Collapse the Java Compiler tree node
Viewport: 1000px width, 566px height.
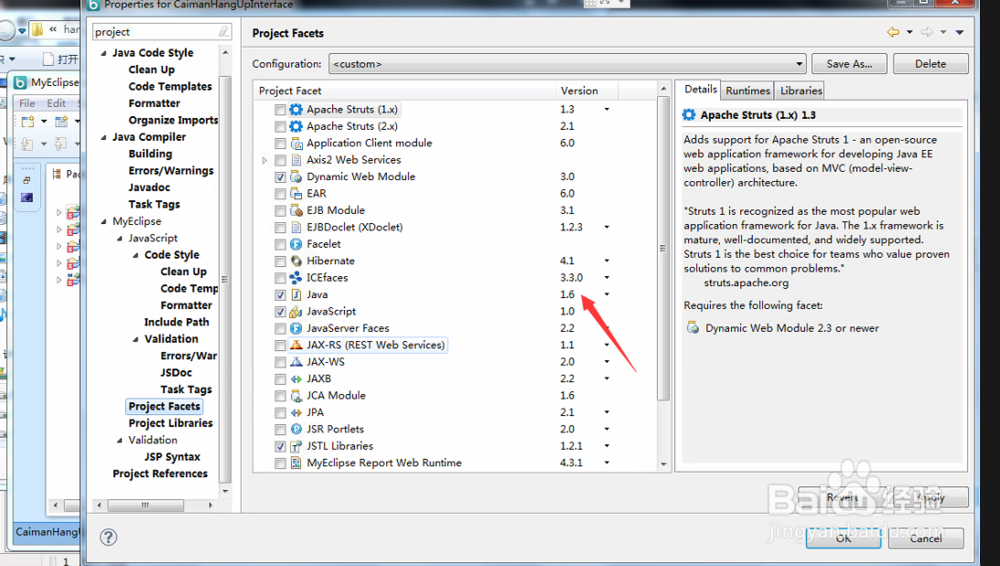click(x=104, y=137)
